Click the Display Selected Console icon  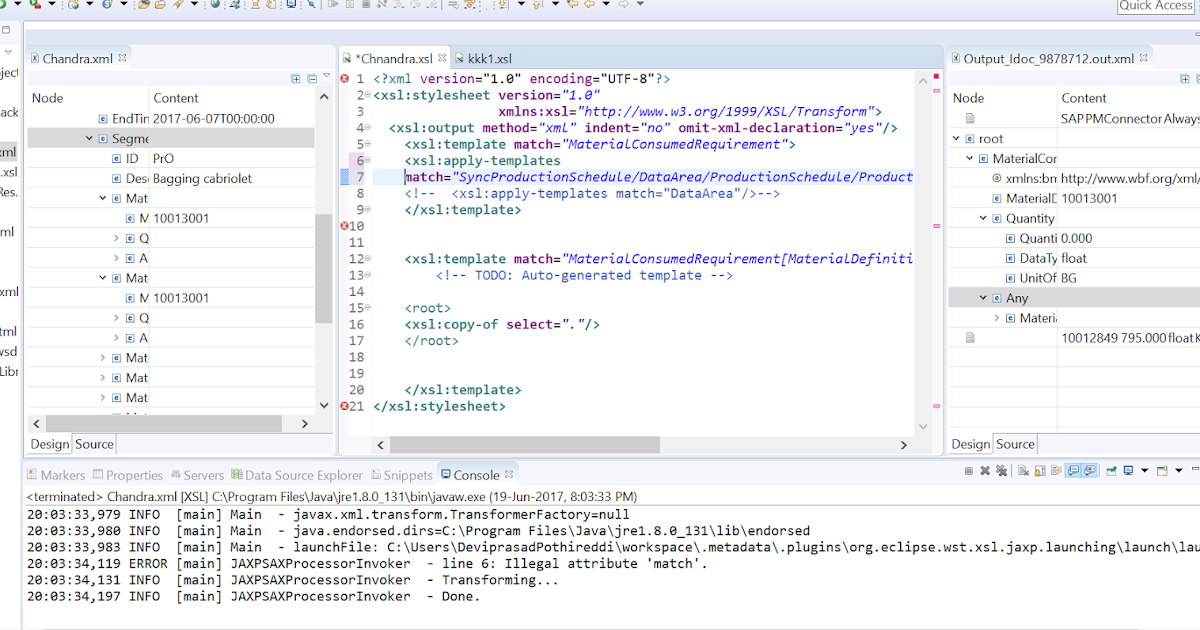[1128, 472]
